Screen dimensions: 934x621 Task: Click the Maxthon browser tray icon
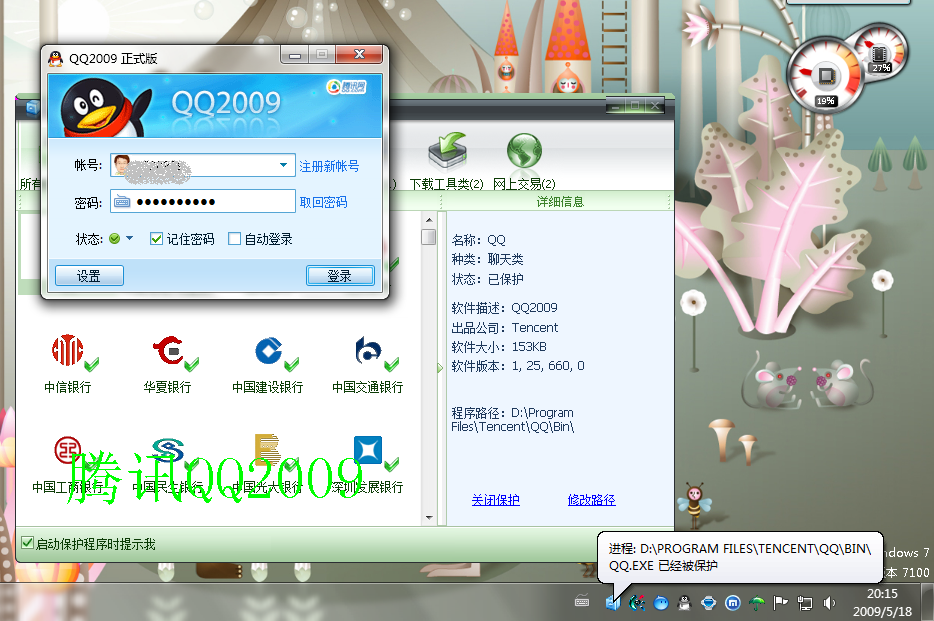pyautogui.click(x=733, y=603)
